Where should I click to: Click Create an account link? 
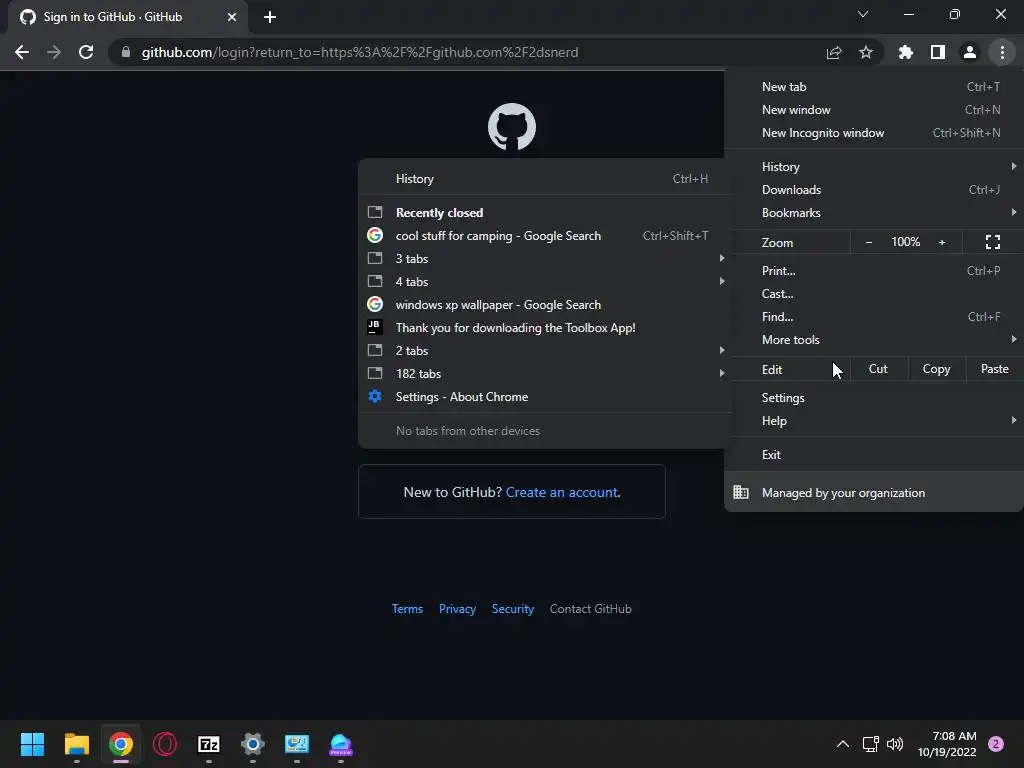pyautogui.click(x=562, y=492)
